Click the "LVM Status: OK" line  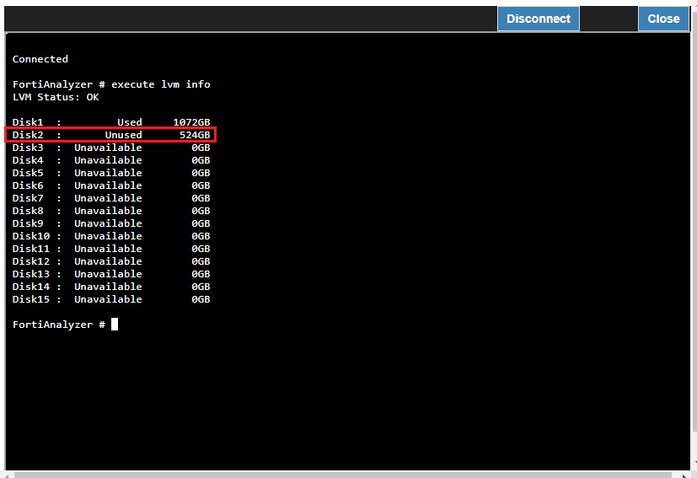(56, 97)
